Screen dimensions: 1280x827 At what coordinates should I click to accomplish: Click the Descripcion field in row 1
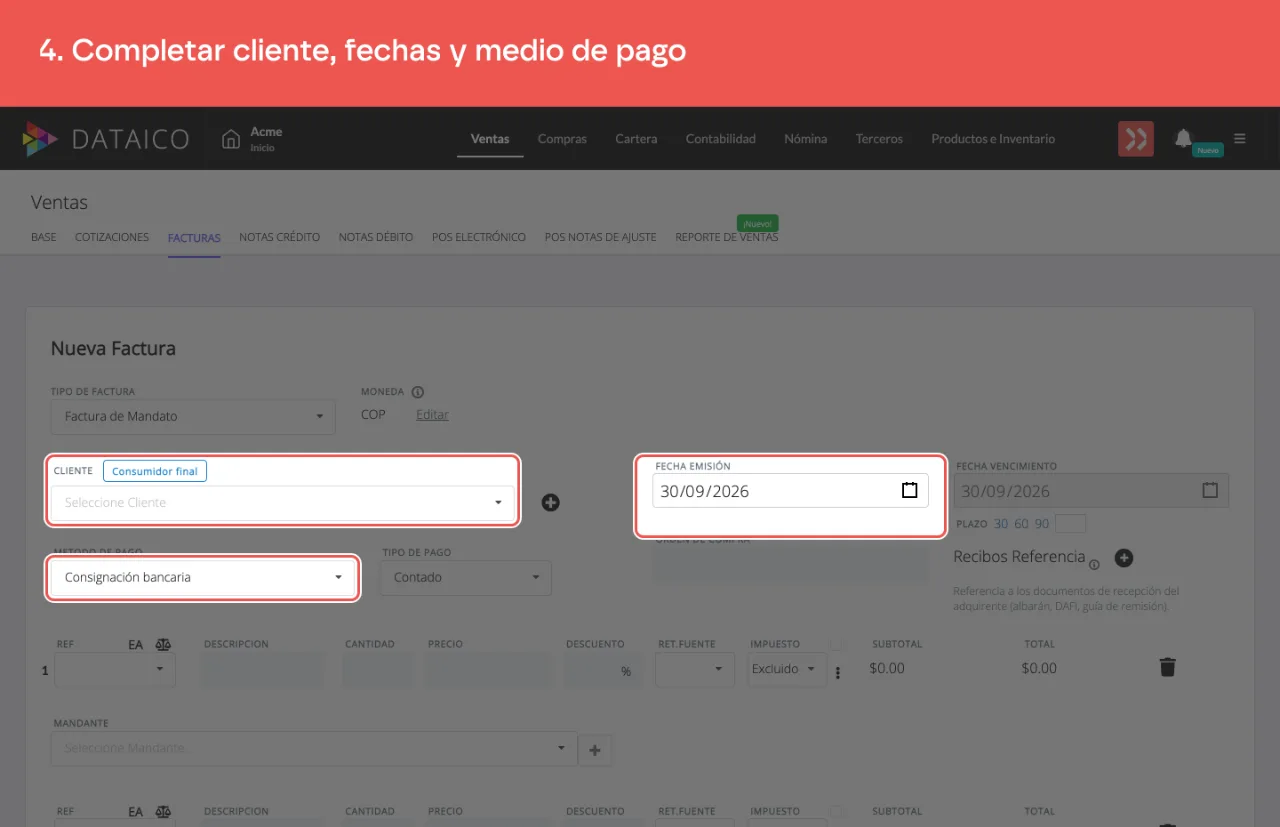tap(264, 670)
